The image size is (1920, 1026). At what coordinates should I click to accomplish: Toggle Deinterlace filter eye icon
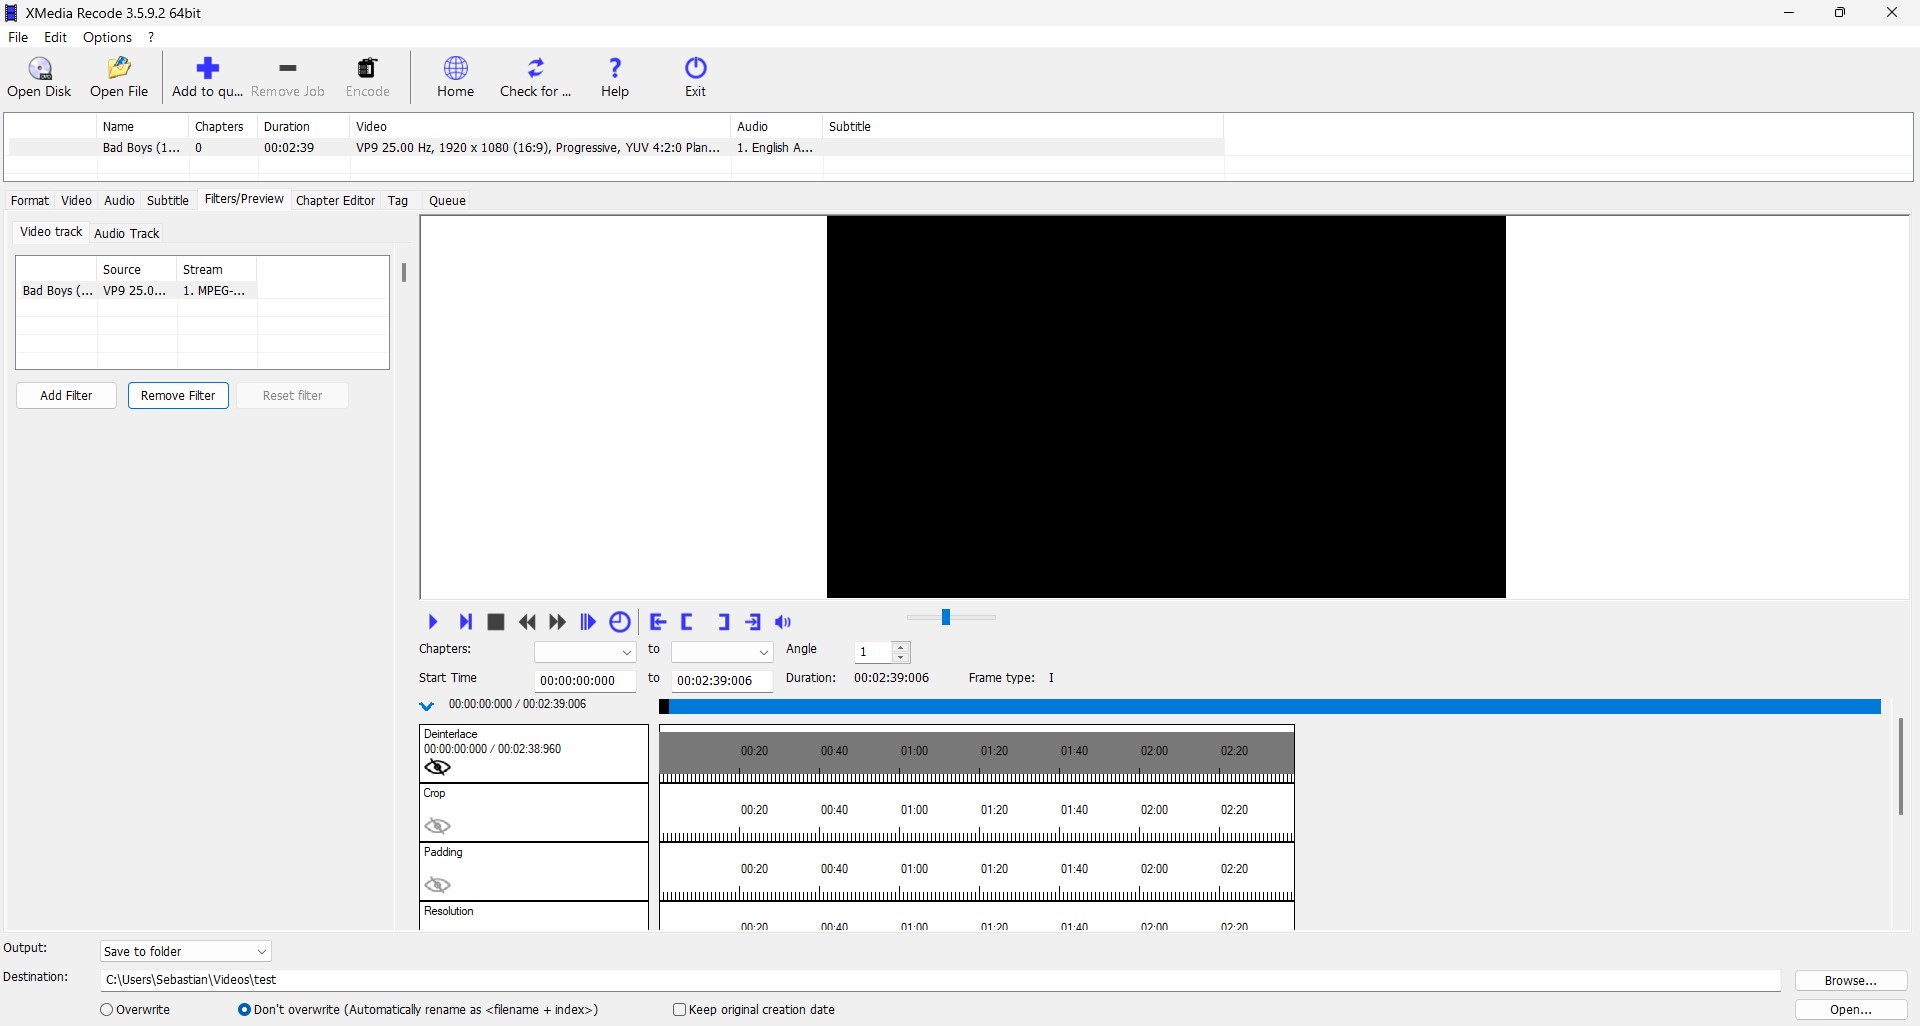[437, 767]
